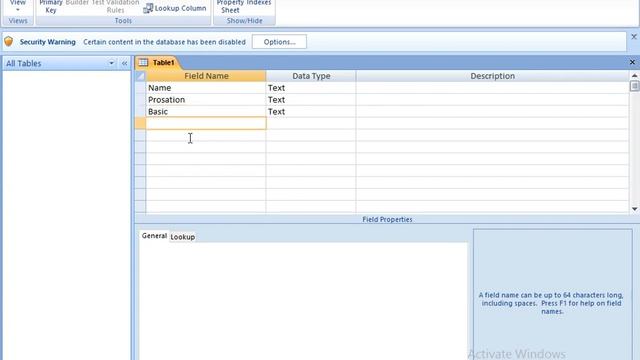Click the row selector of Basic field

tap(140, 111)
